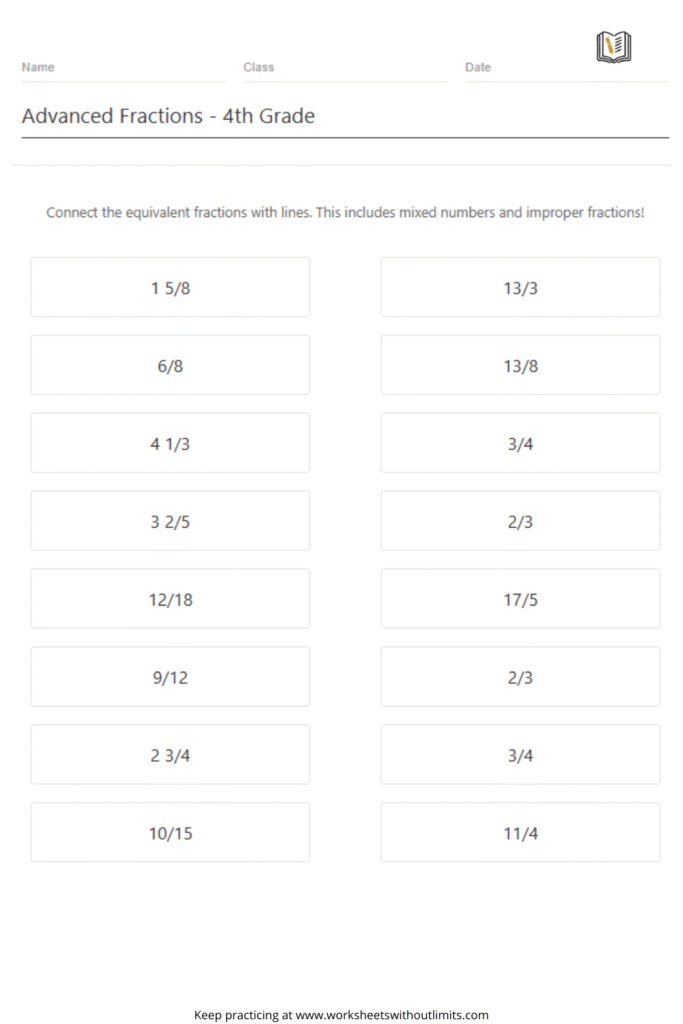Click the 2 3/4 mixed number card

pyautogui.click(x=170, y=754)
